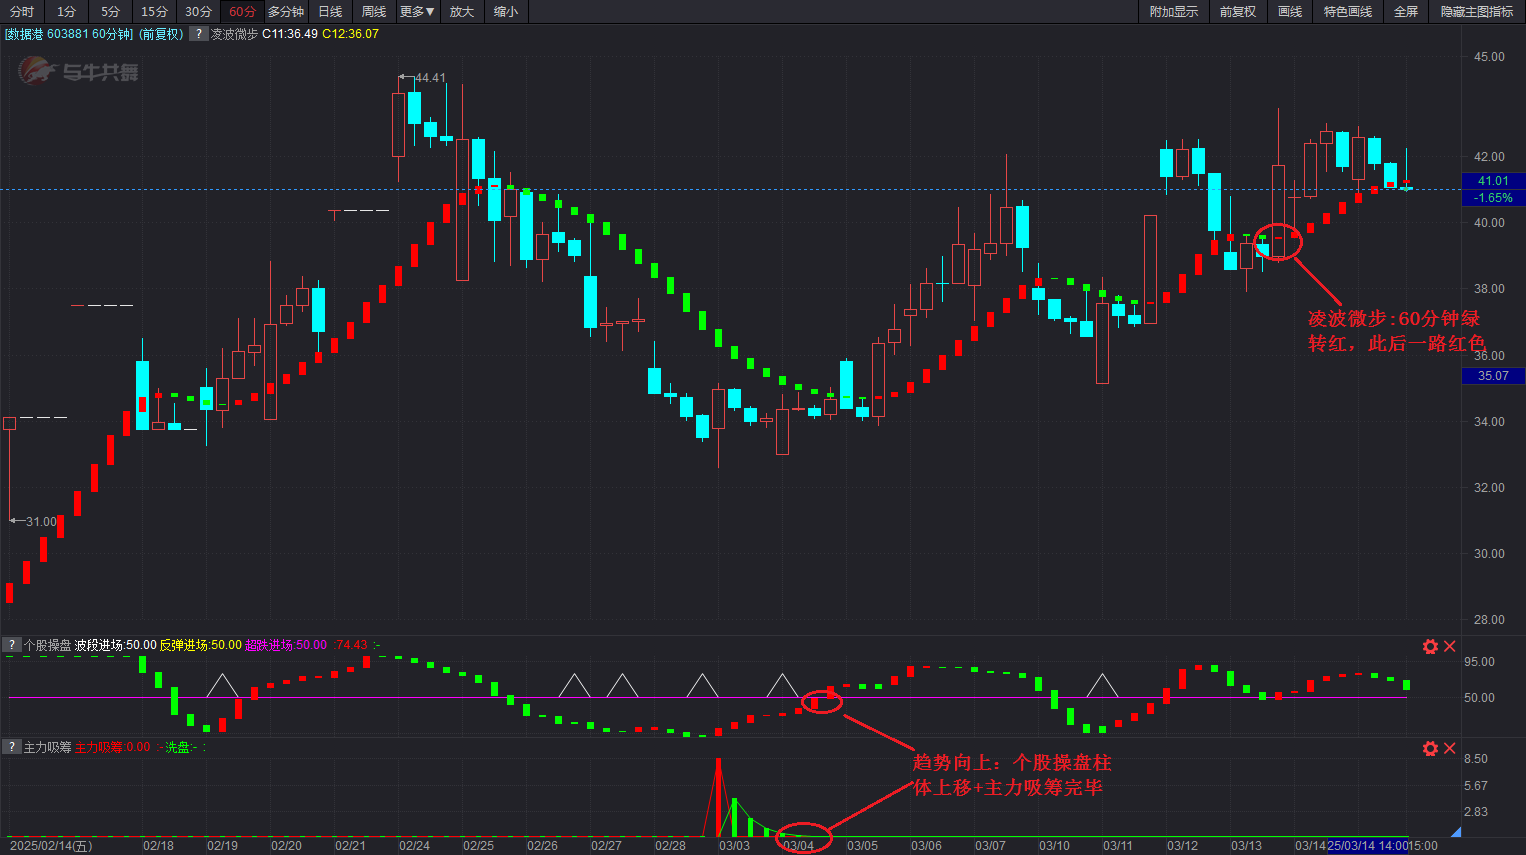
Task: Click the 44.41 high price marker
Action: 430,78
